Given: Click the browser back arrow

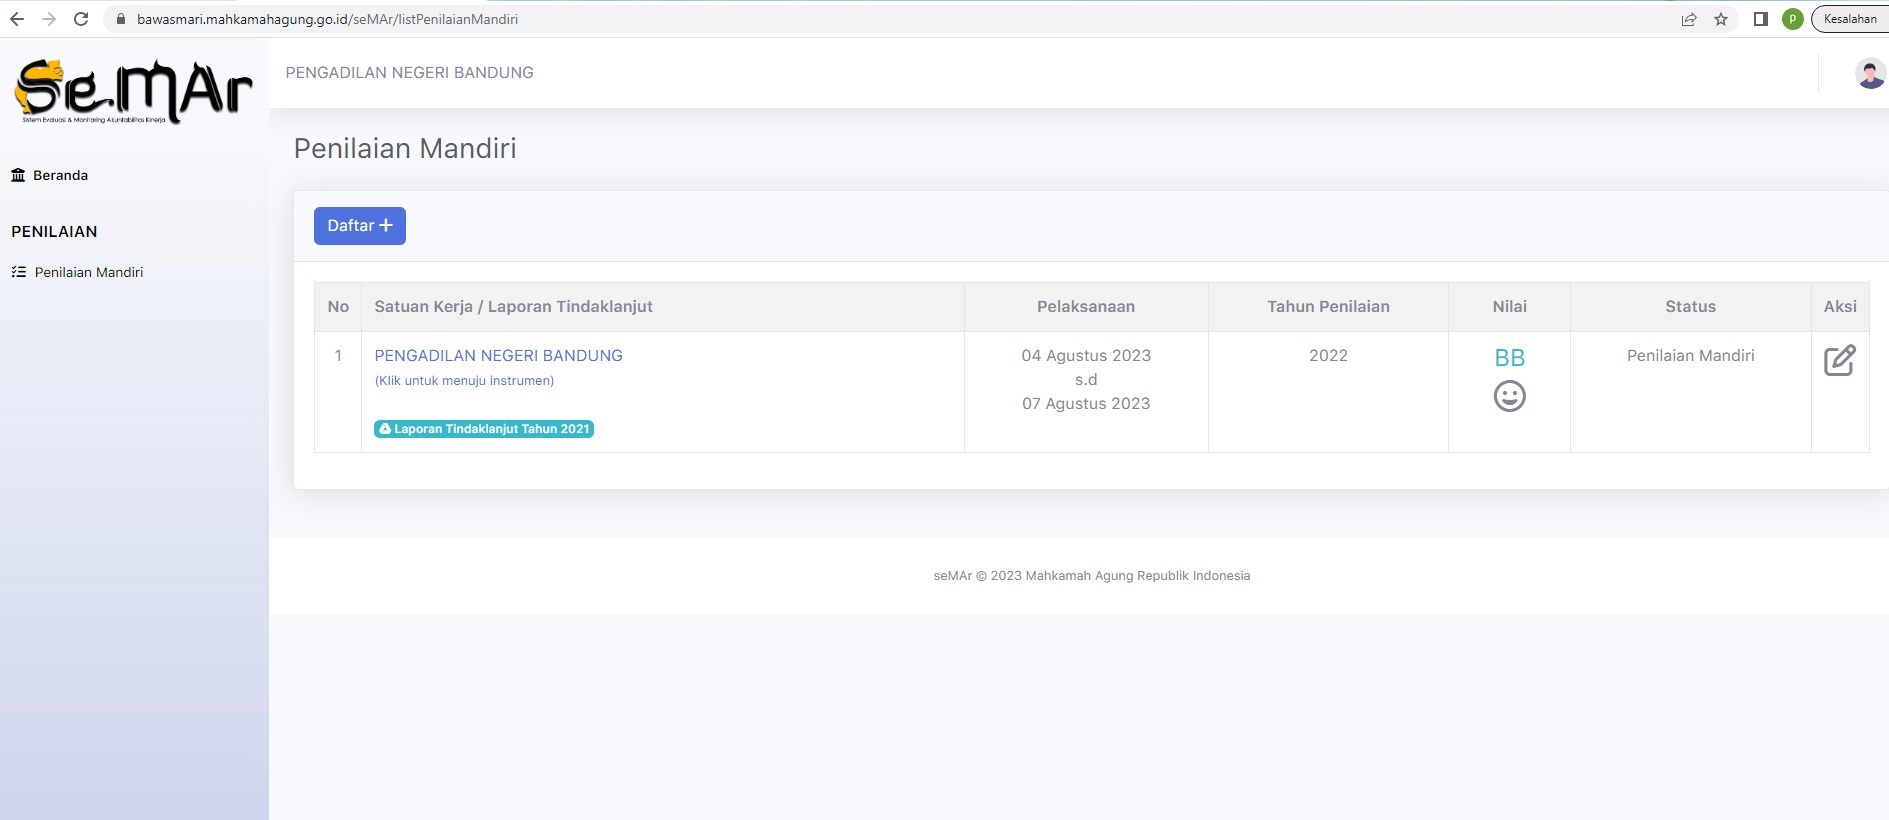Looking at the screenshot, I should pos(17,19).
